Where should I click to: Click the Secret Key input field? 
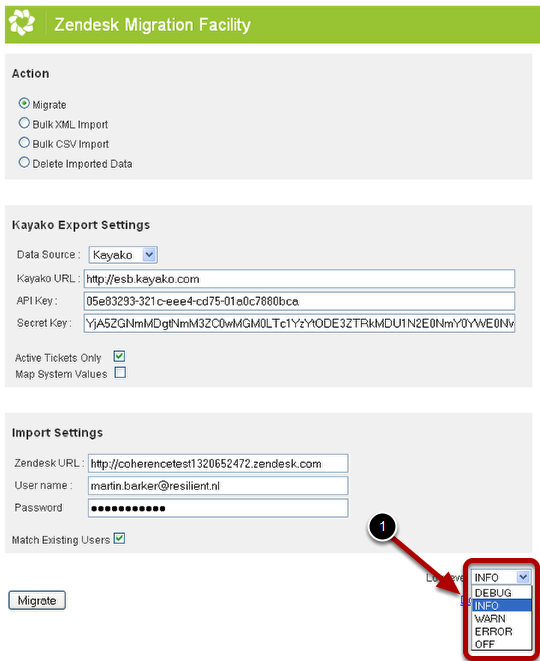(x=299, y=323)
